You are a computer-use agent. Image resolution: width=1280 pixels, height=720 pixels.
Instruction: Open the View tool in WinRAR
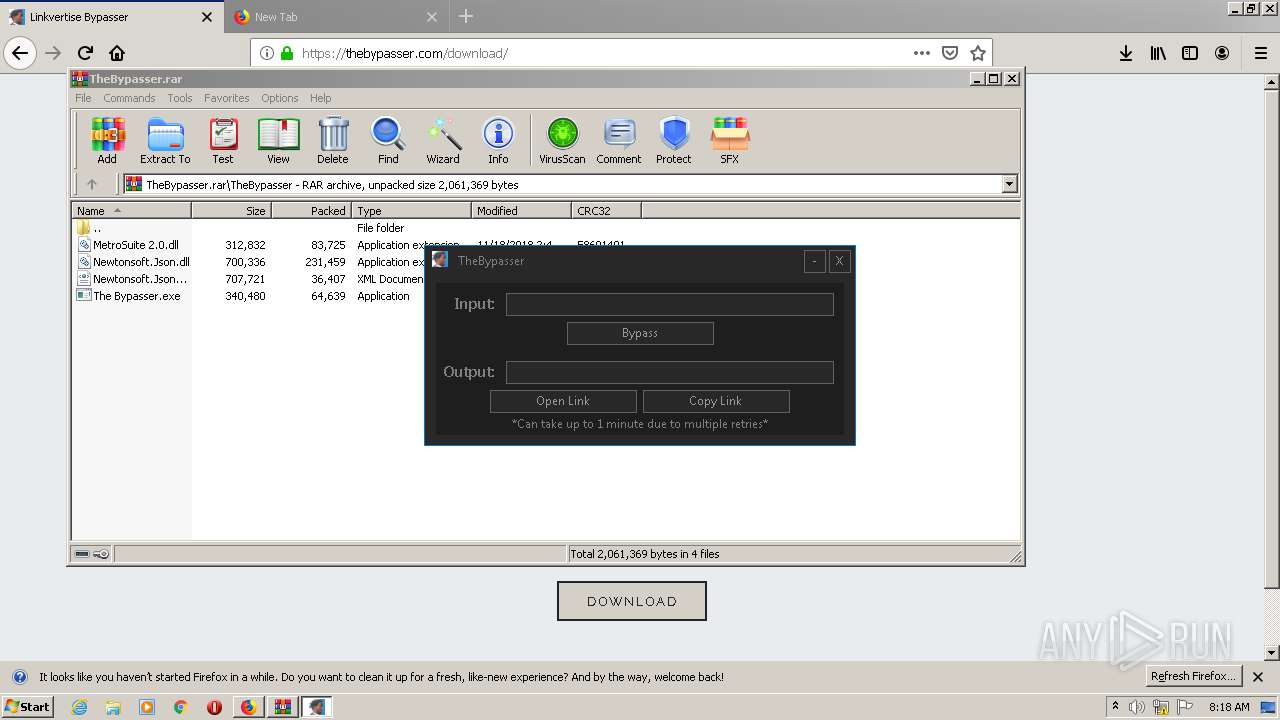(x=278, y=140)
